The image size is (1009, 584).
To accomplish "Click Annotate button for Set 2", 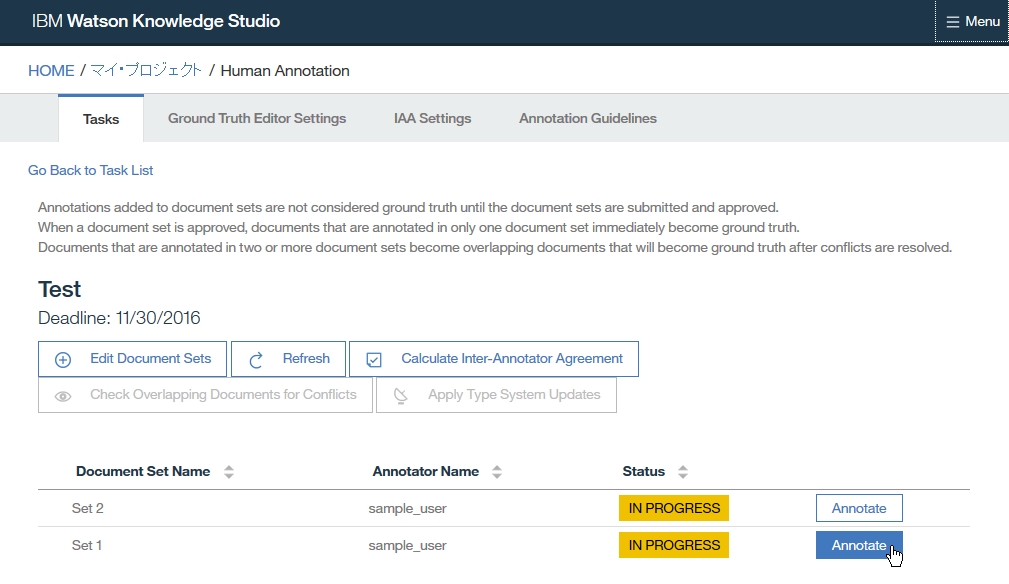I will 859,508.
